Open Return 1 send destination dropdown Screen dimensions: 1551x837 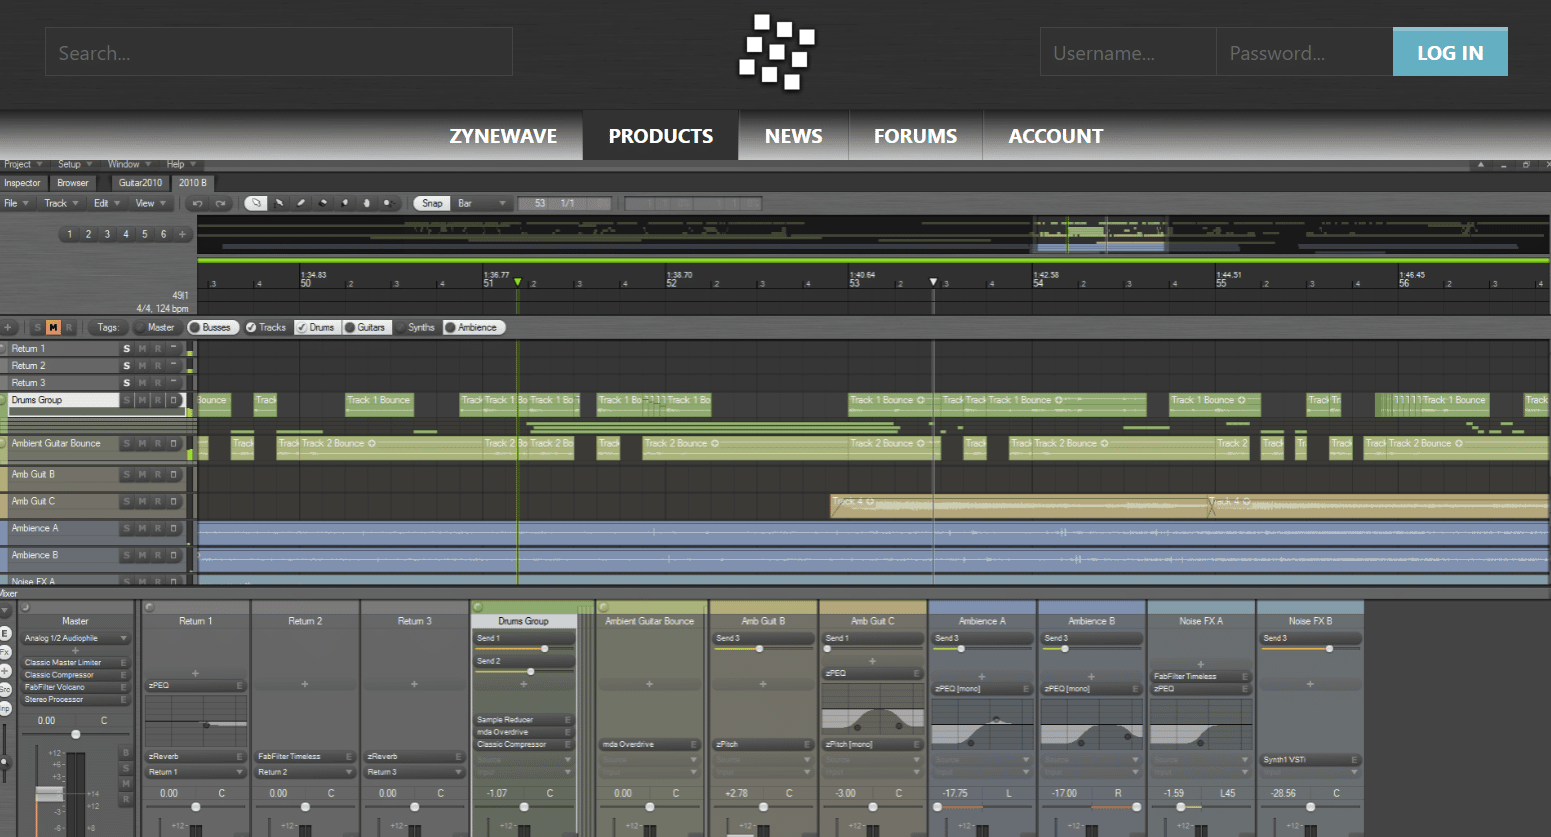coord(195,772)
